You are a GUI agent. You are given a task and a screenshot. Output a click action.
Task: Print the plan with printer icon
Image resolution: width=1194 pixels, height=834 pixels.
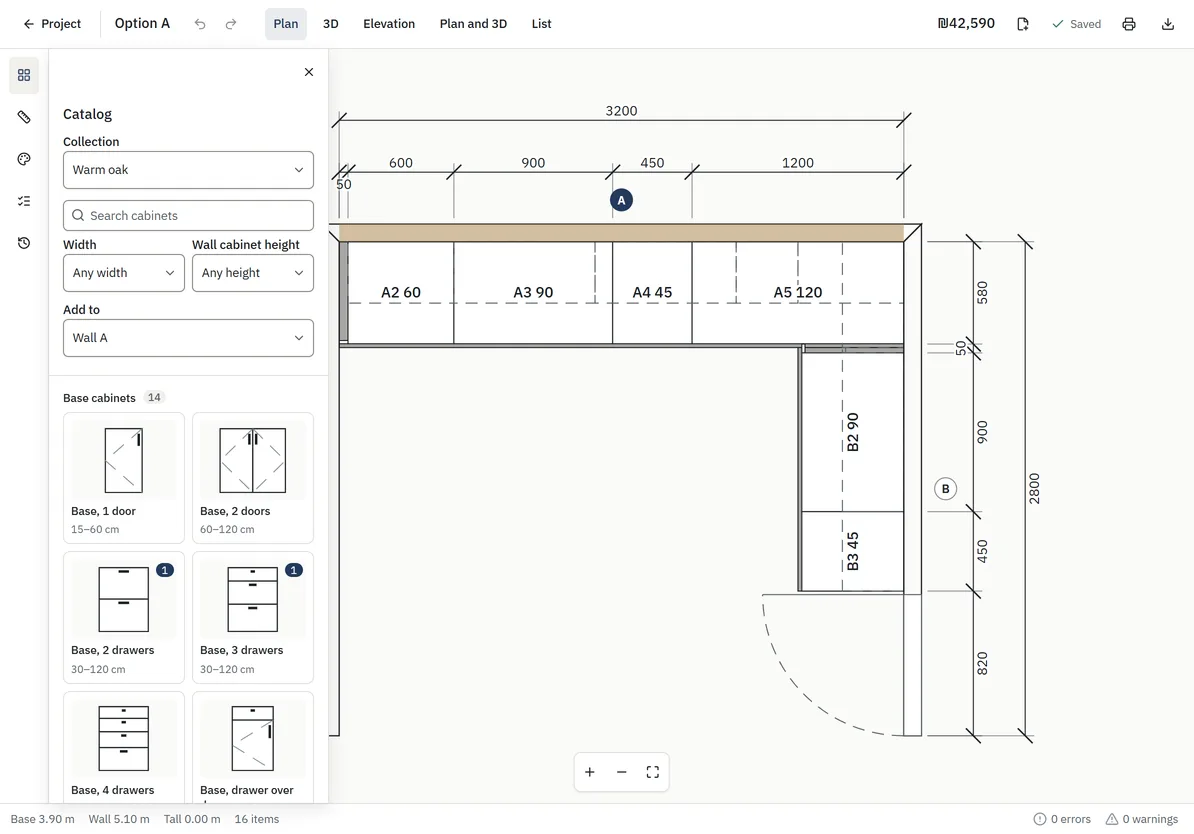[1129, 24]
